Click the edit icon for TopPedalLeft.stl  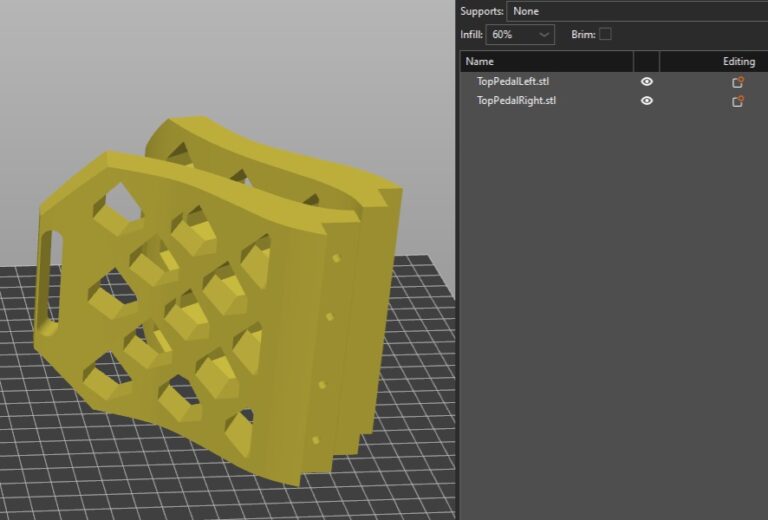coord(738,82)
